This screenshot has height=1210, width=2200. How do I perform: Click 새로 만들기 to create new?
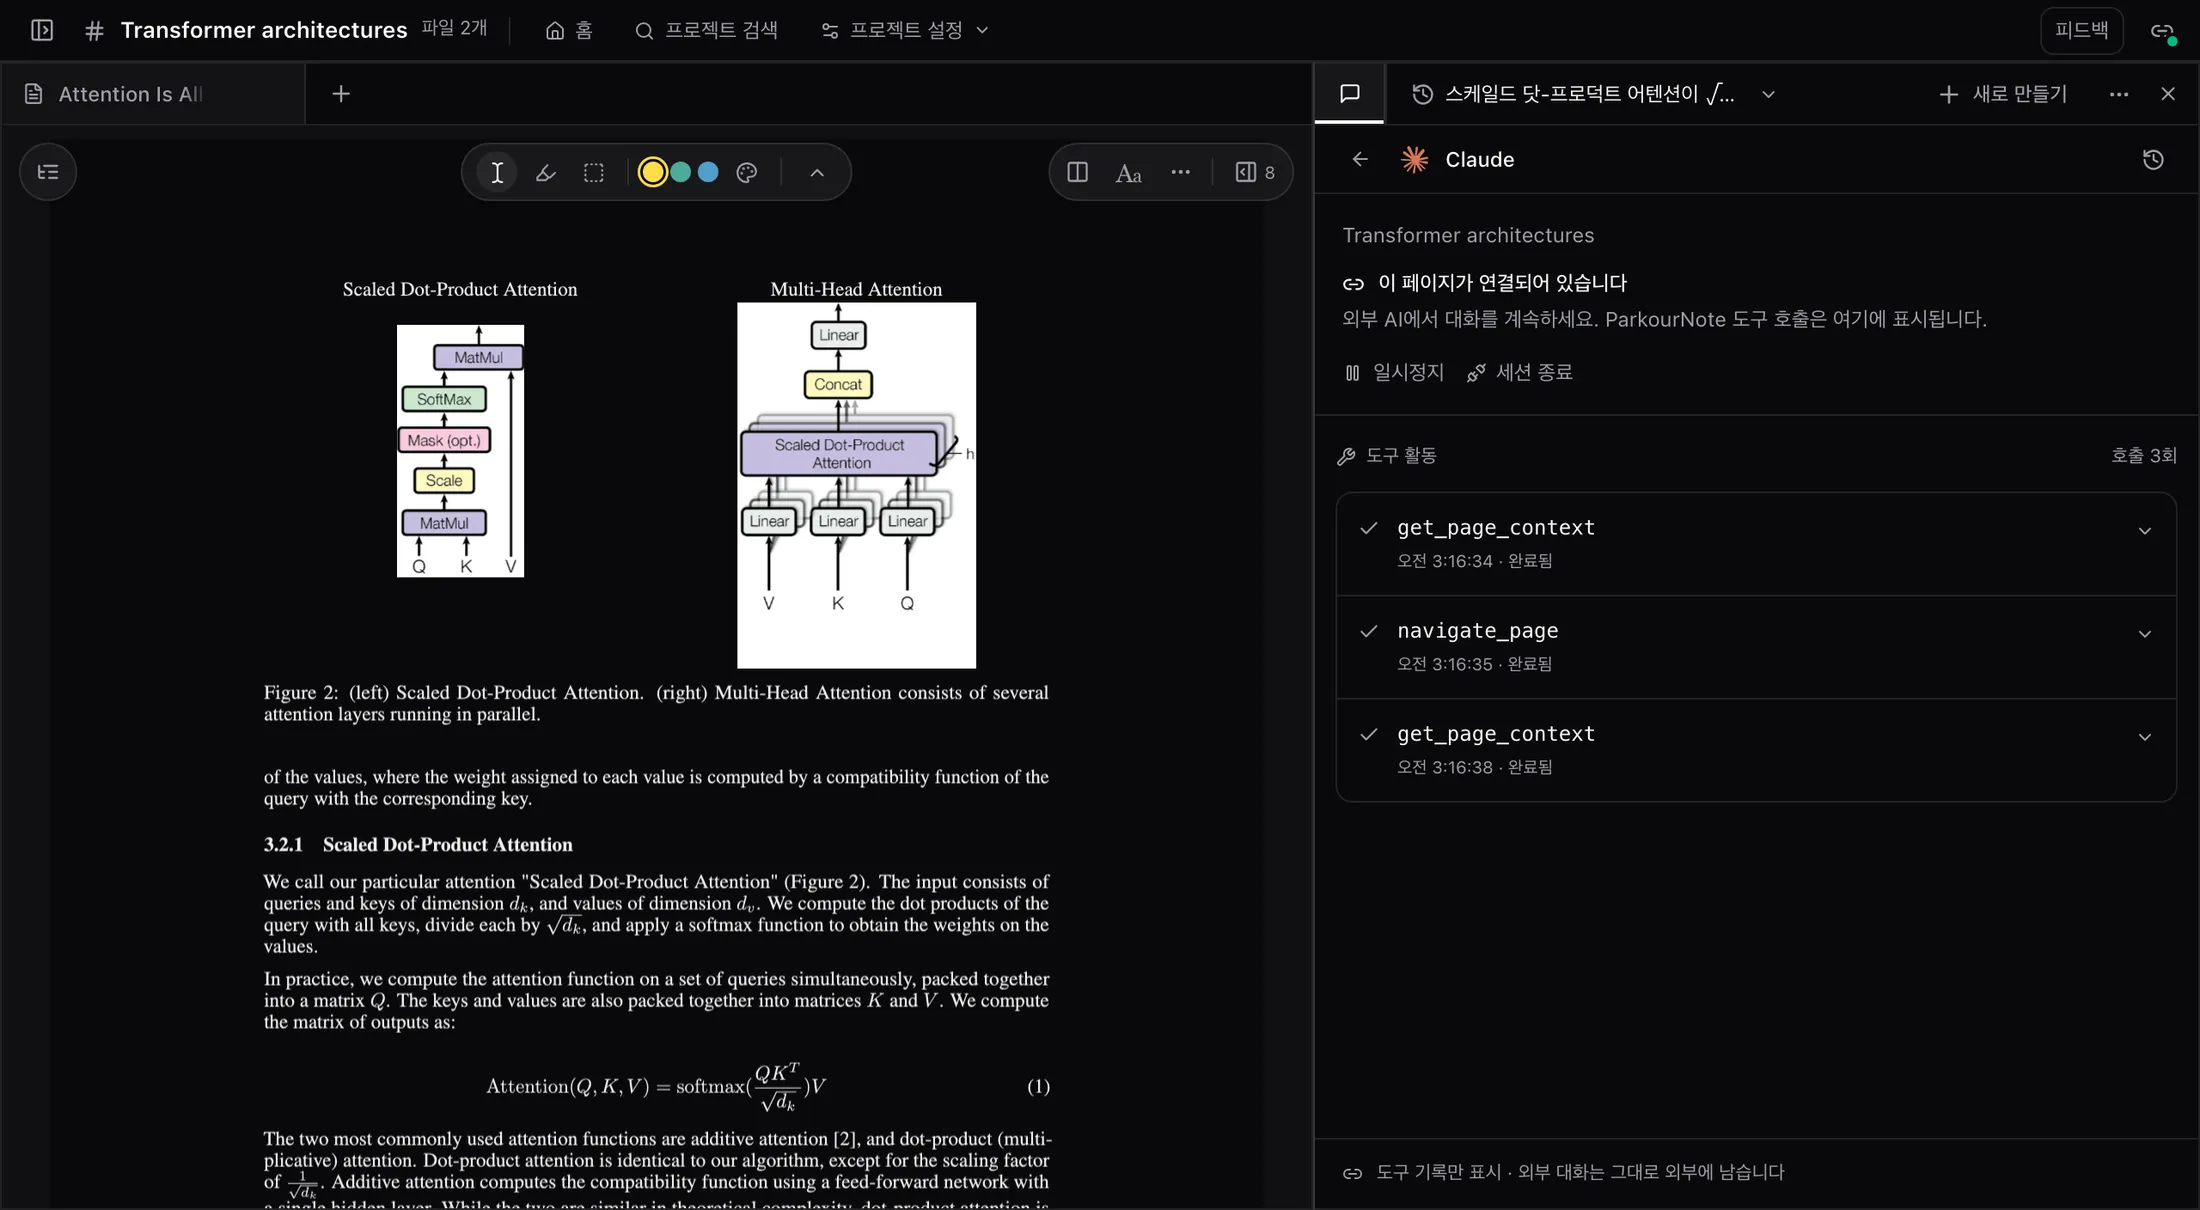pos(2003,94)
